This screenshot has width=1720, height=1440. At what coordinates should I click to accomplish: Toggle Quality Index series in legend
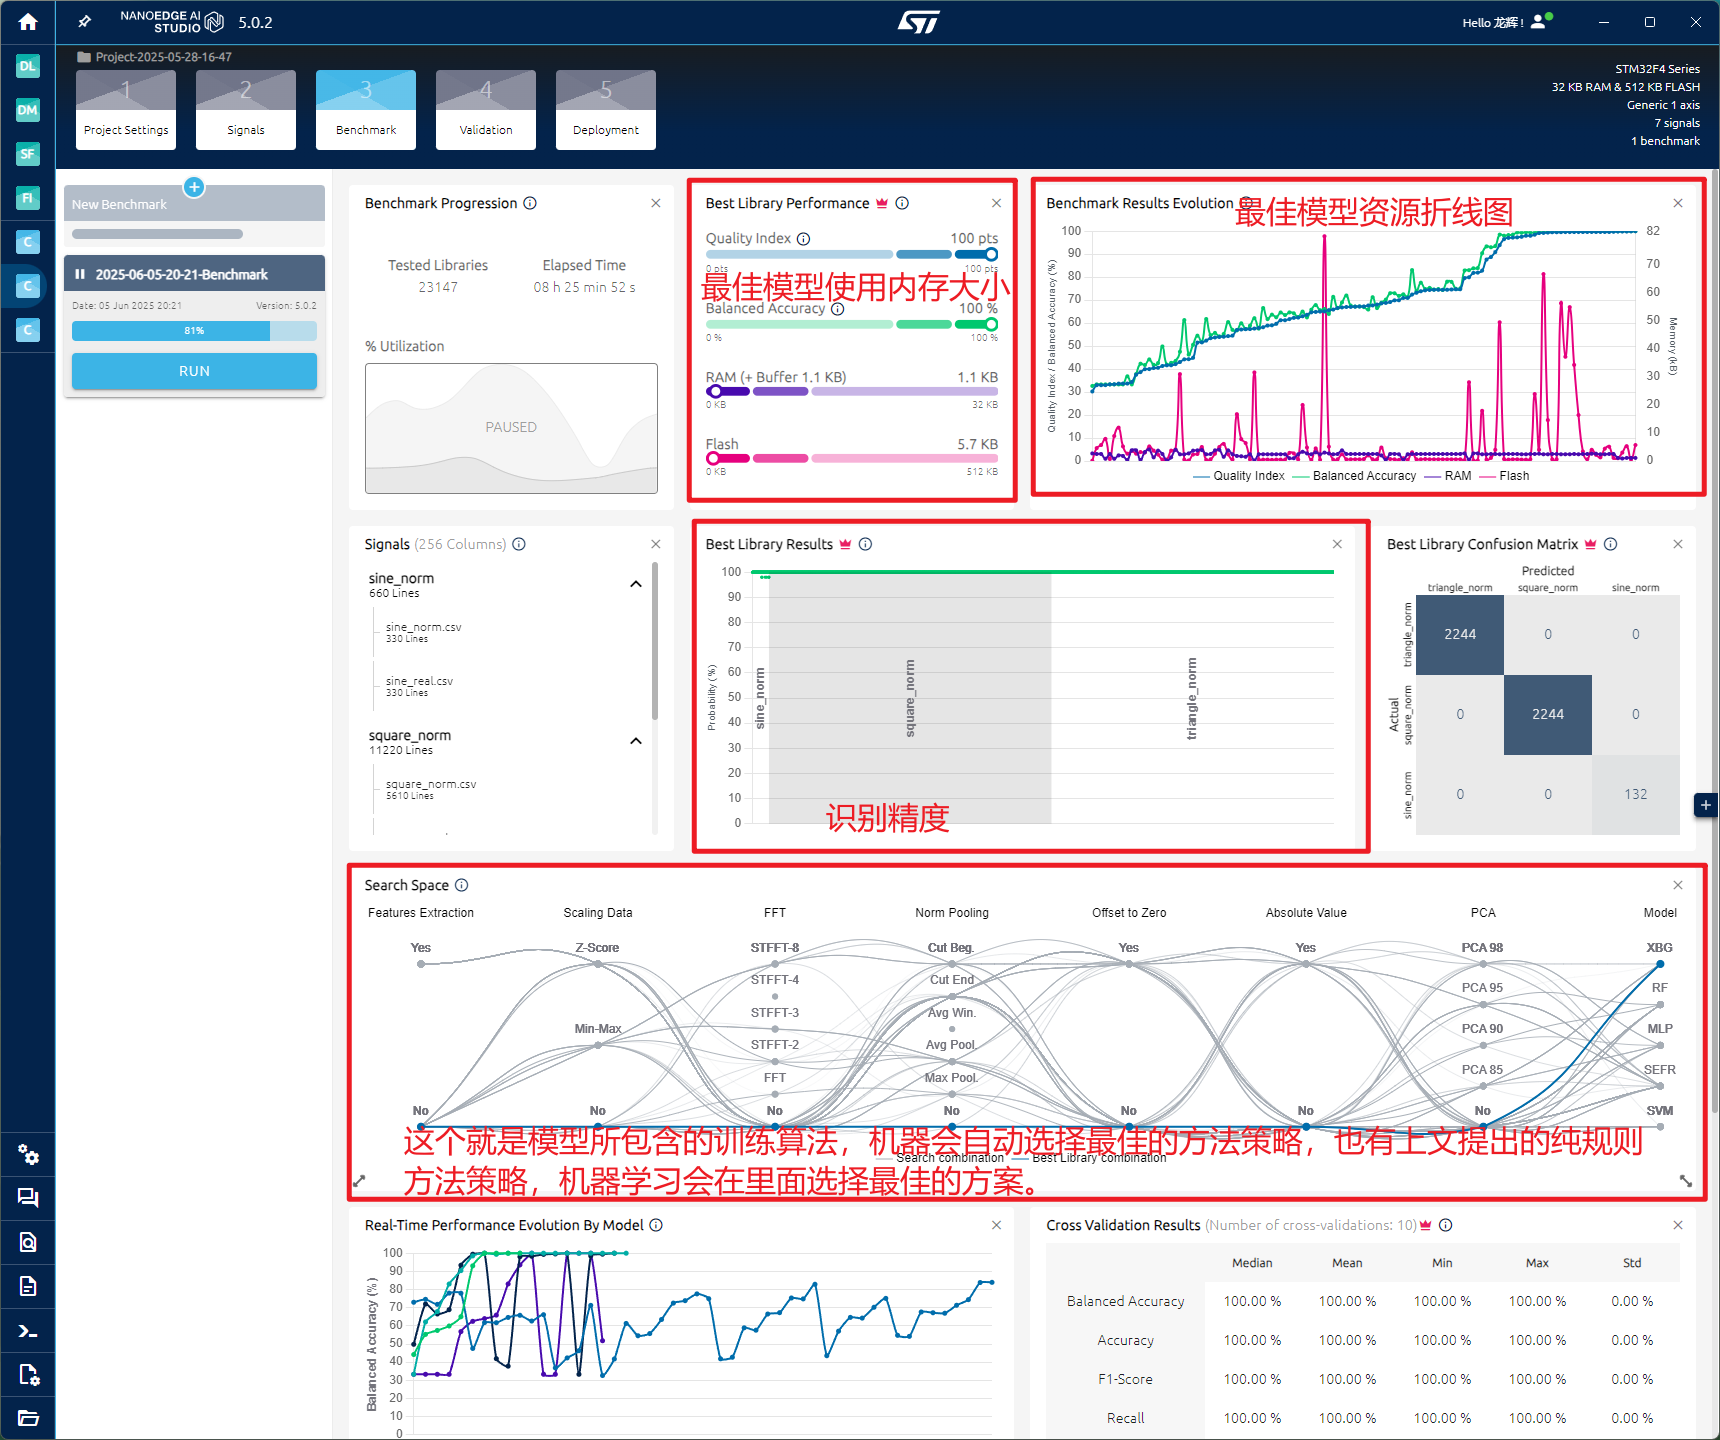coord(1239,476)
